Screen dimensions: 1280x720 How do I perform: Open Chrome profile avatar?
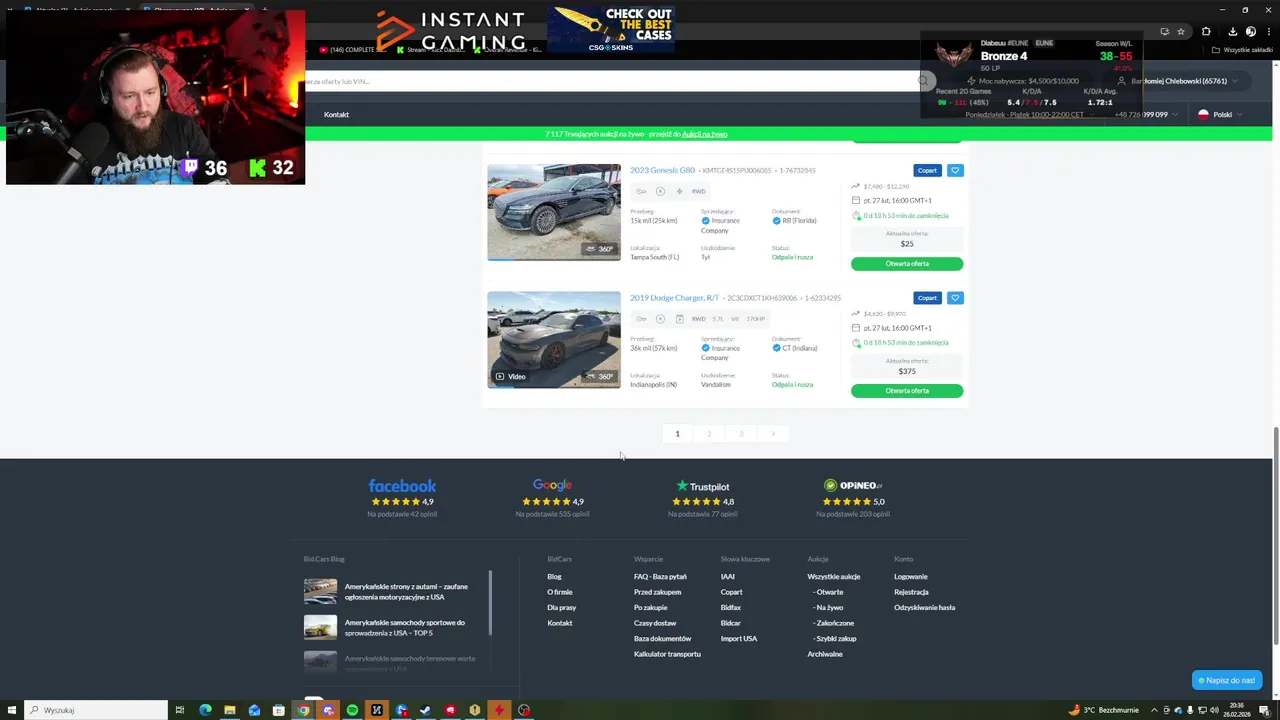(x=1251, y=31)
